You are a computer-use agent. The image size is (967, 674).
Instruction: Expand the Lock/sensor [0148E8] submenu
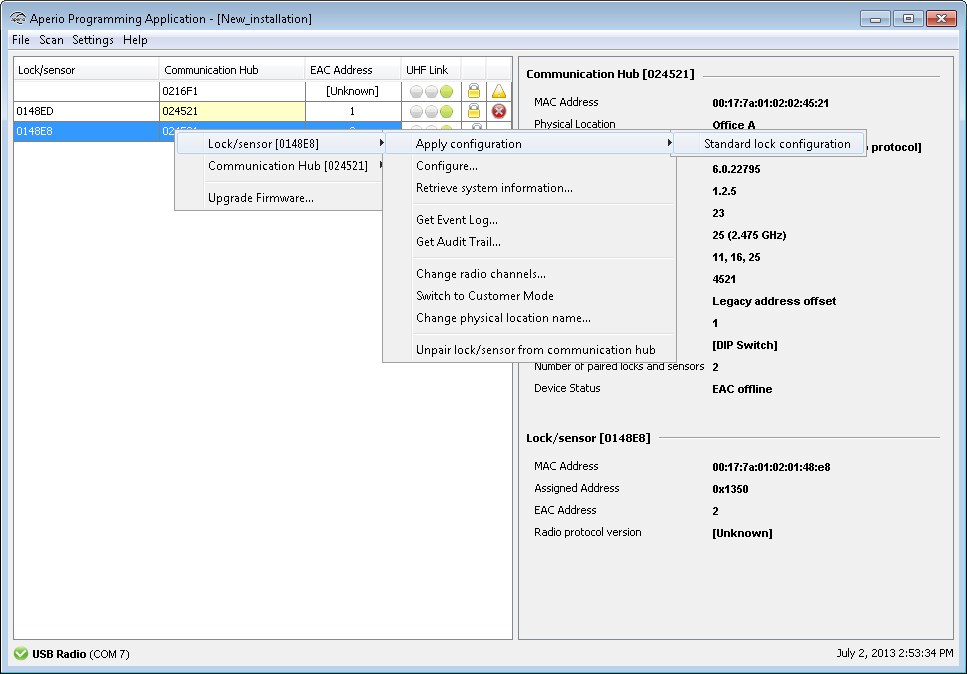[281, 144]
